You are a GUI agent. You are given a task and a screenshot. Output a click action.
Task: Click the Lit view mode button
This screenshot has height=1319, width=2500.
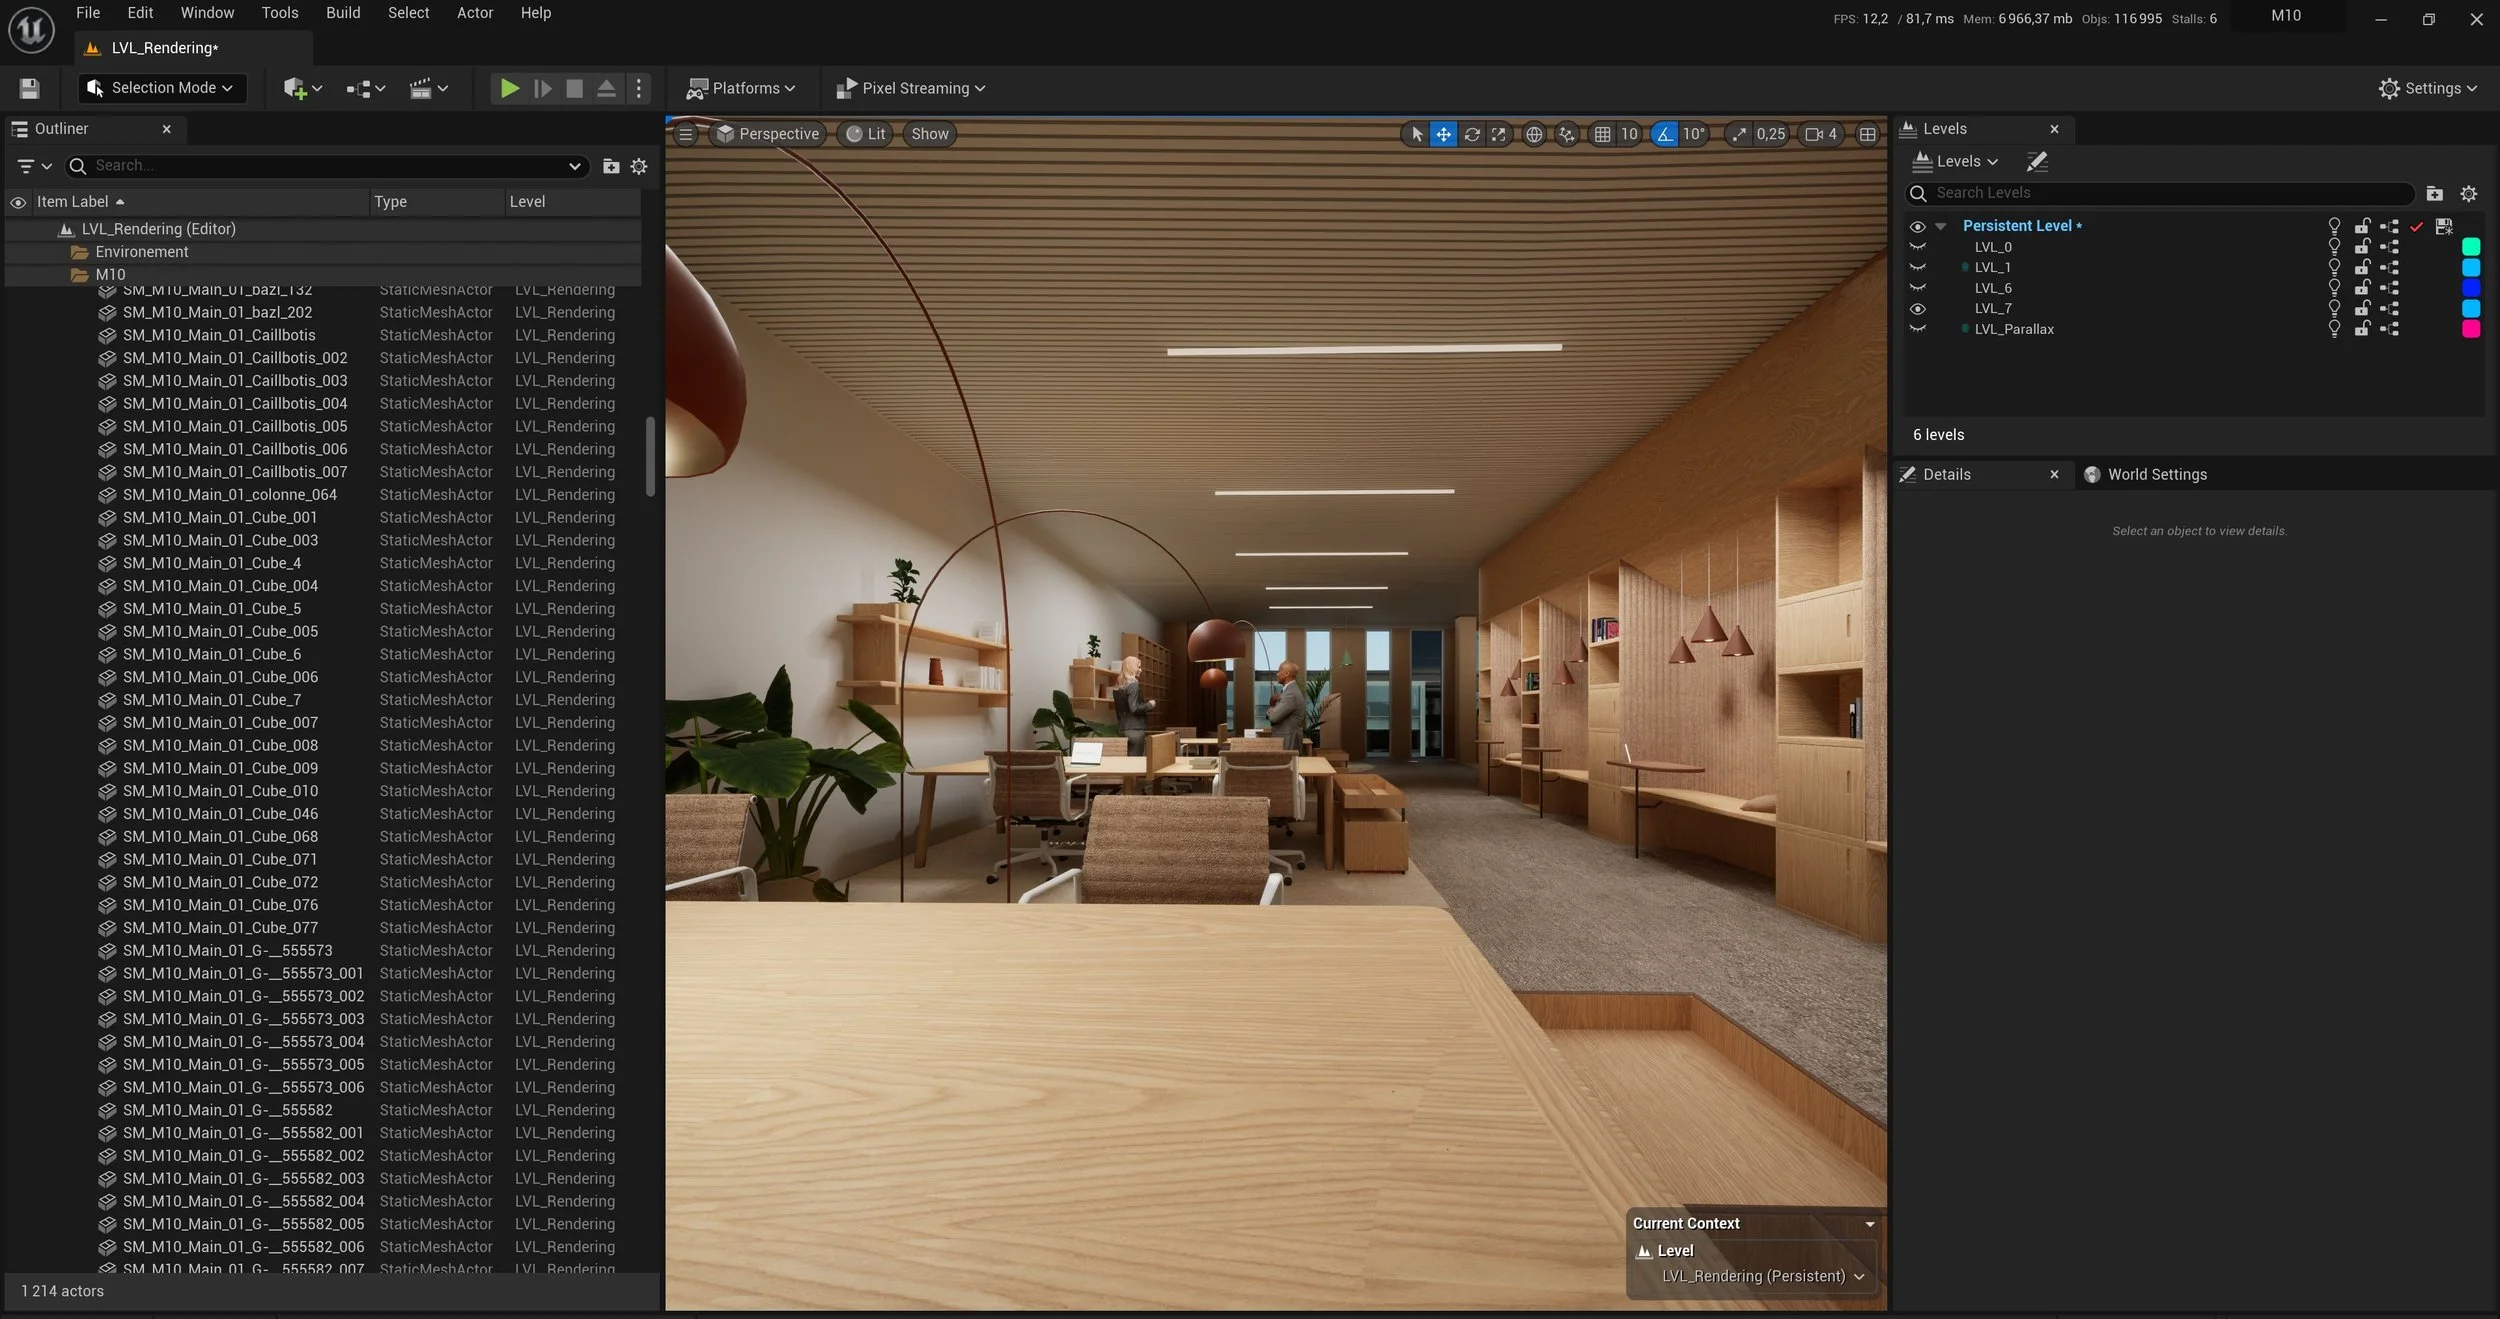pyautogui.click(x=866, y=134)
